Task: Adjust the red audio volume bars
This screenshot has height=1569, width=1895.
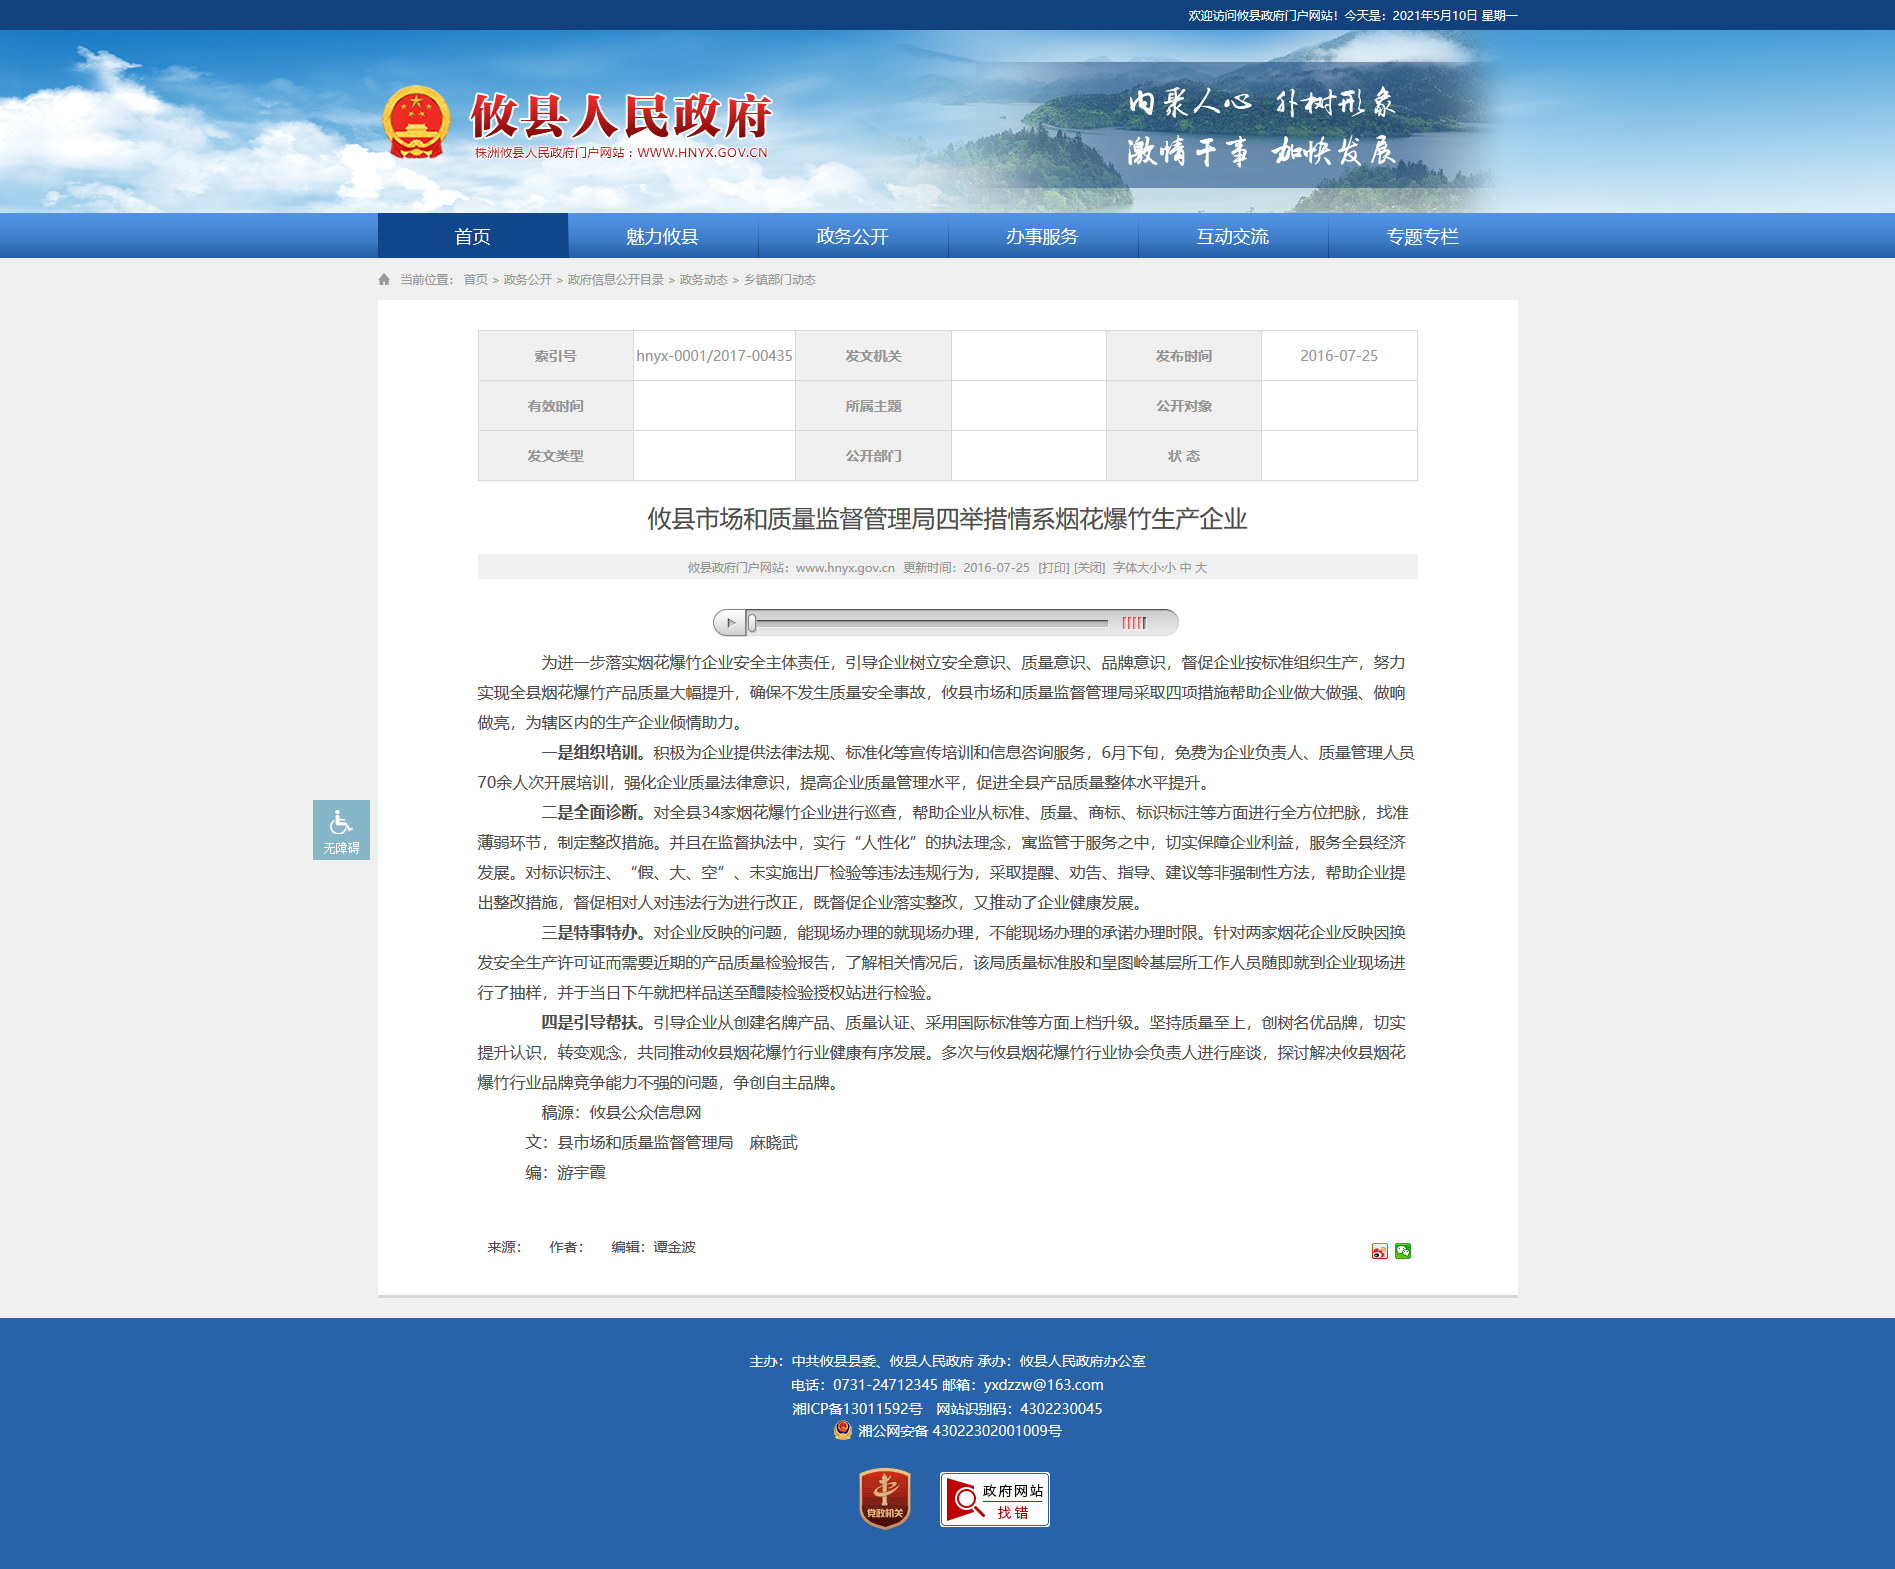Action: (1134, 623)
